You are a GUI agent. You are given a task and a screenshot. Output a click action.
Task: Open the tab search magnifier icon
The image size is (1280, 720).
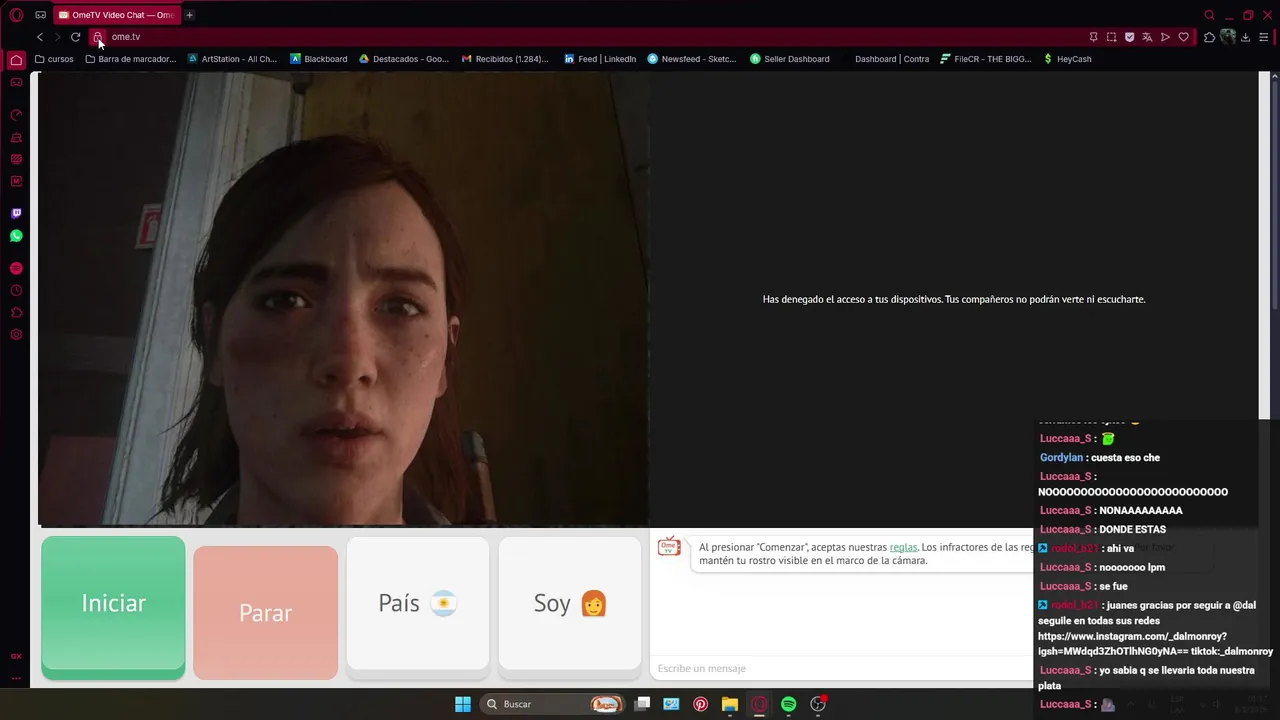point(1209,15)
